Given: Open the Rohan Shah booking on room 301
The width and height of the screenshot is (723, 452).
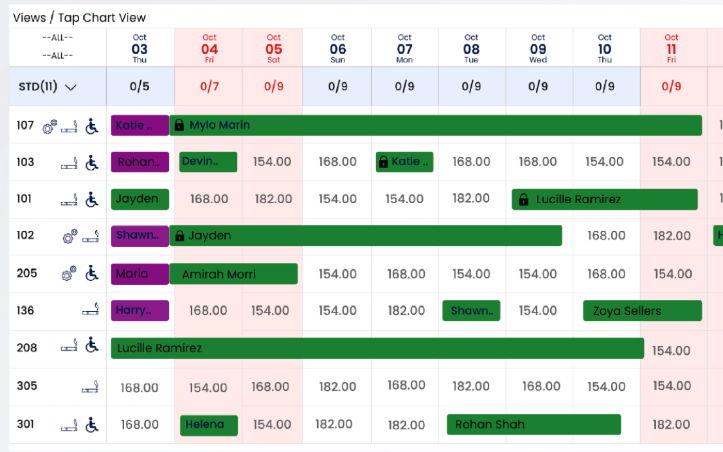Looking at the screenshot, I should click(534, 424).
